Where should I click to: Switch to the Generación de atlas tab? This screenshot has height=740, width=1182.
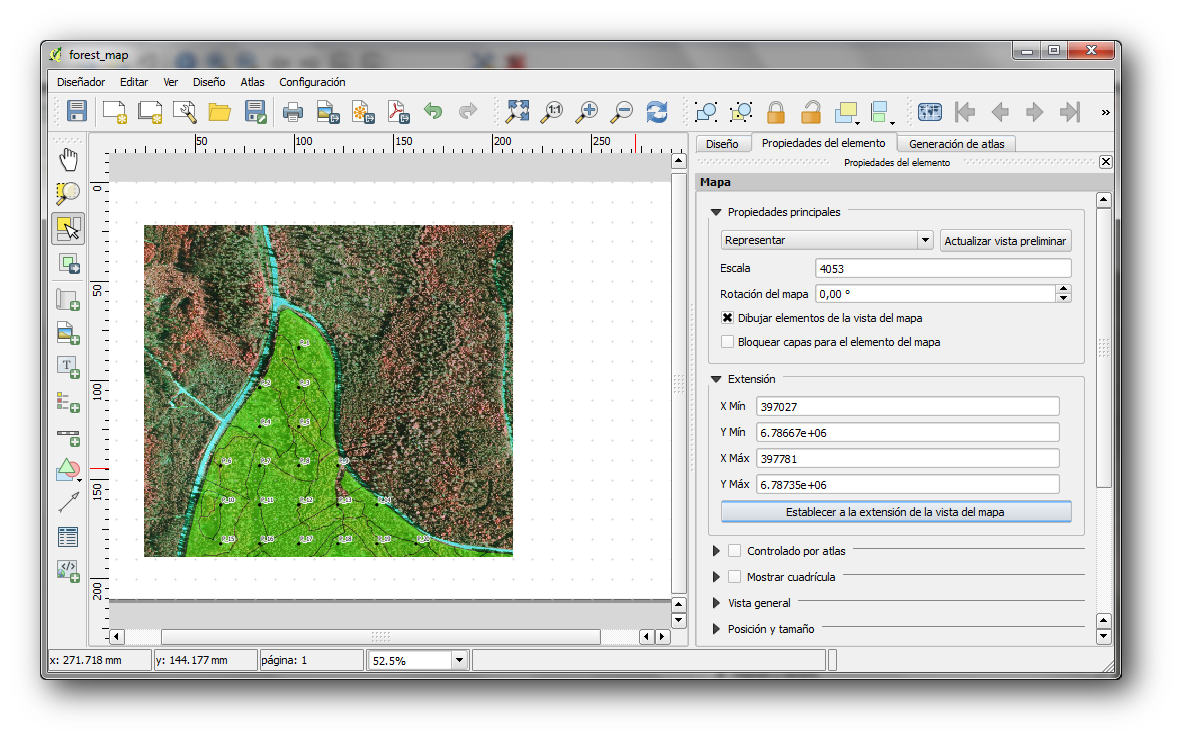click(x=957, y=144)
